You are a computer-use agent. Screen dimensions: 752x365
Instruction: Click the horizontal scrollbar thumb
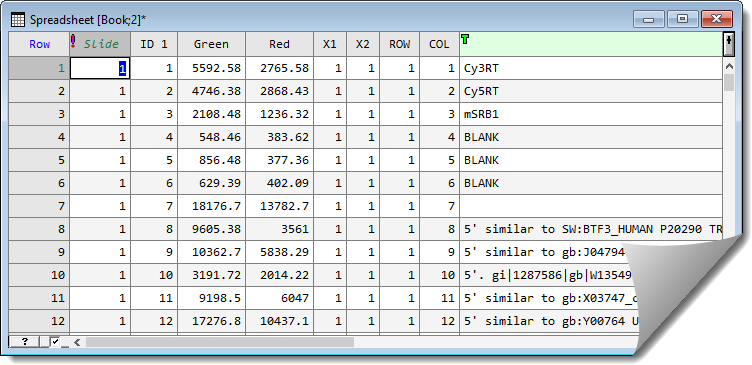click(x=220, y=342)
